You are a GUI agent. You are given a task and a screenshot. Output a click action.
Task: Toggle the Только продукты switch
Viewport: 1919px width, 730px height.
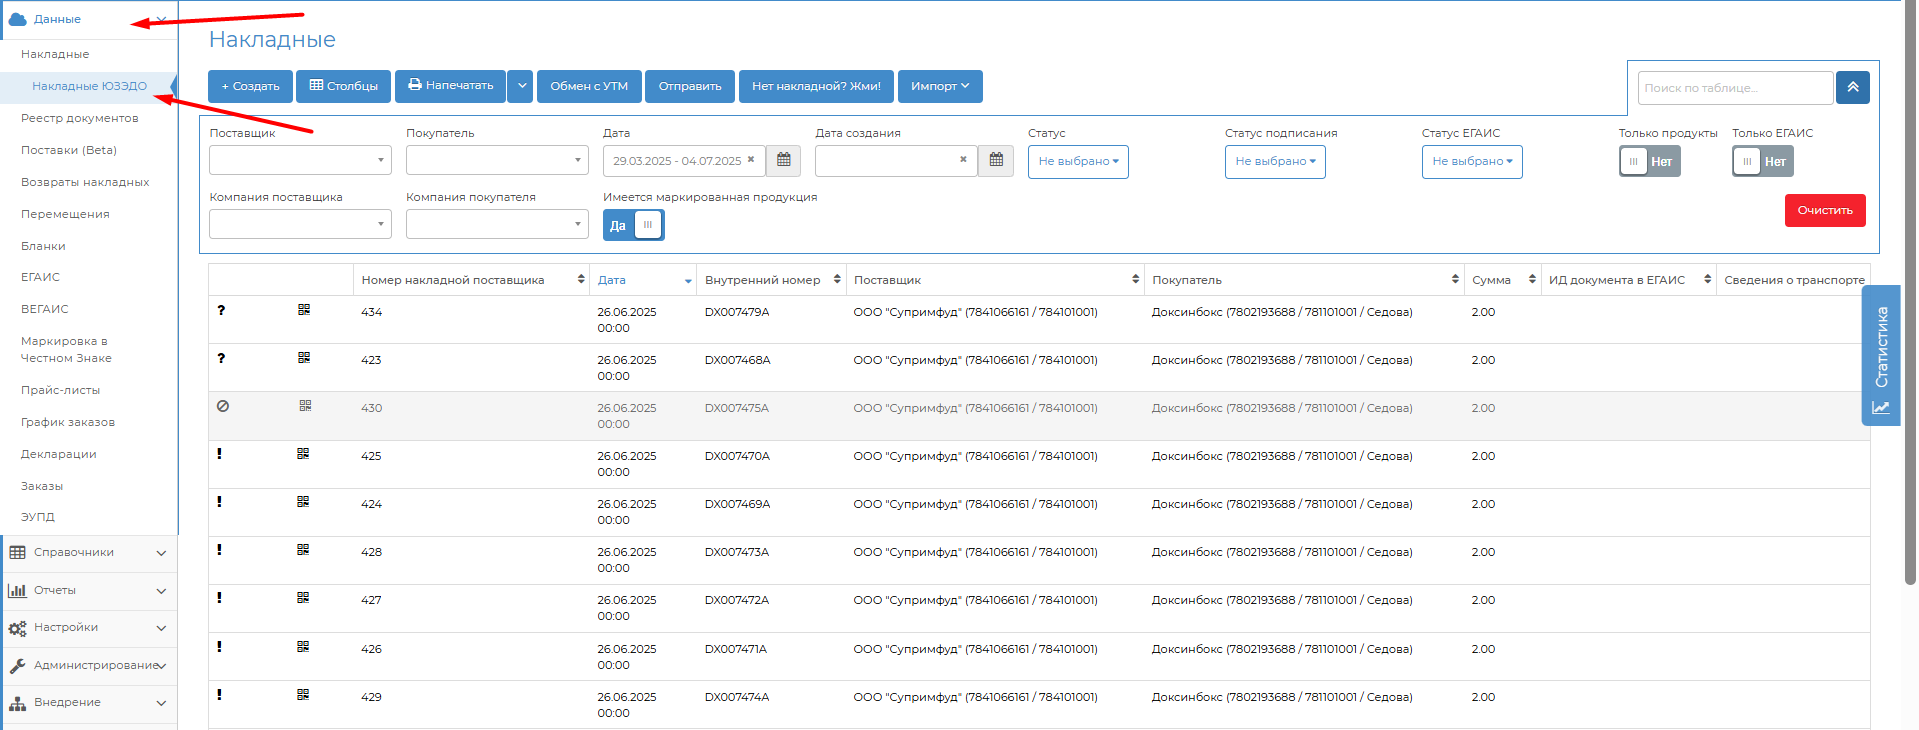(1649, 162)
